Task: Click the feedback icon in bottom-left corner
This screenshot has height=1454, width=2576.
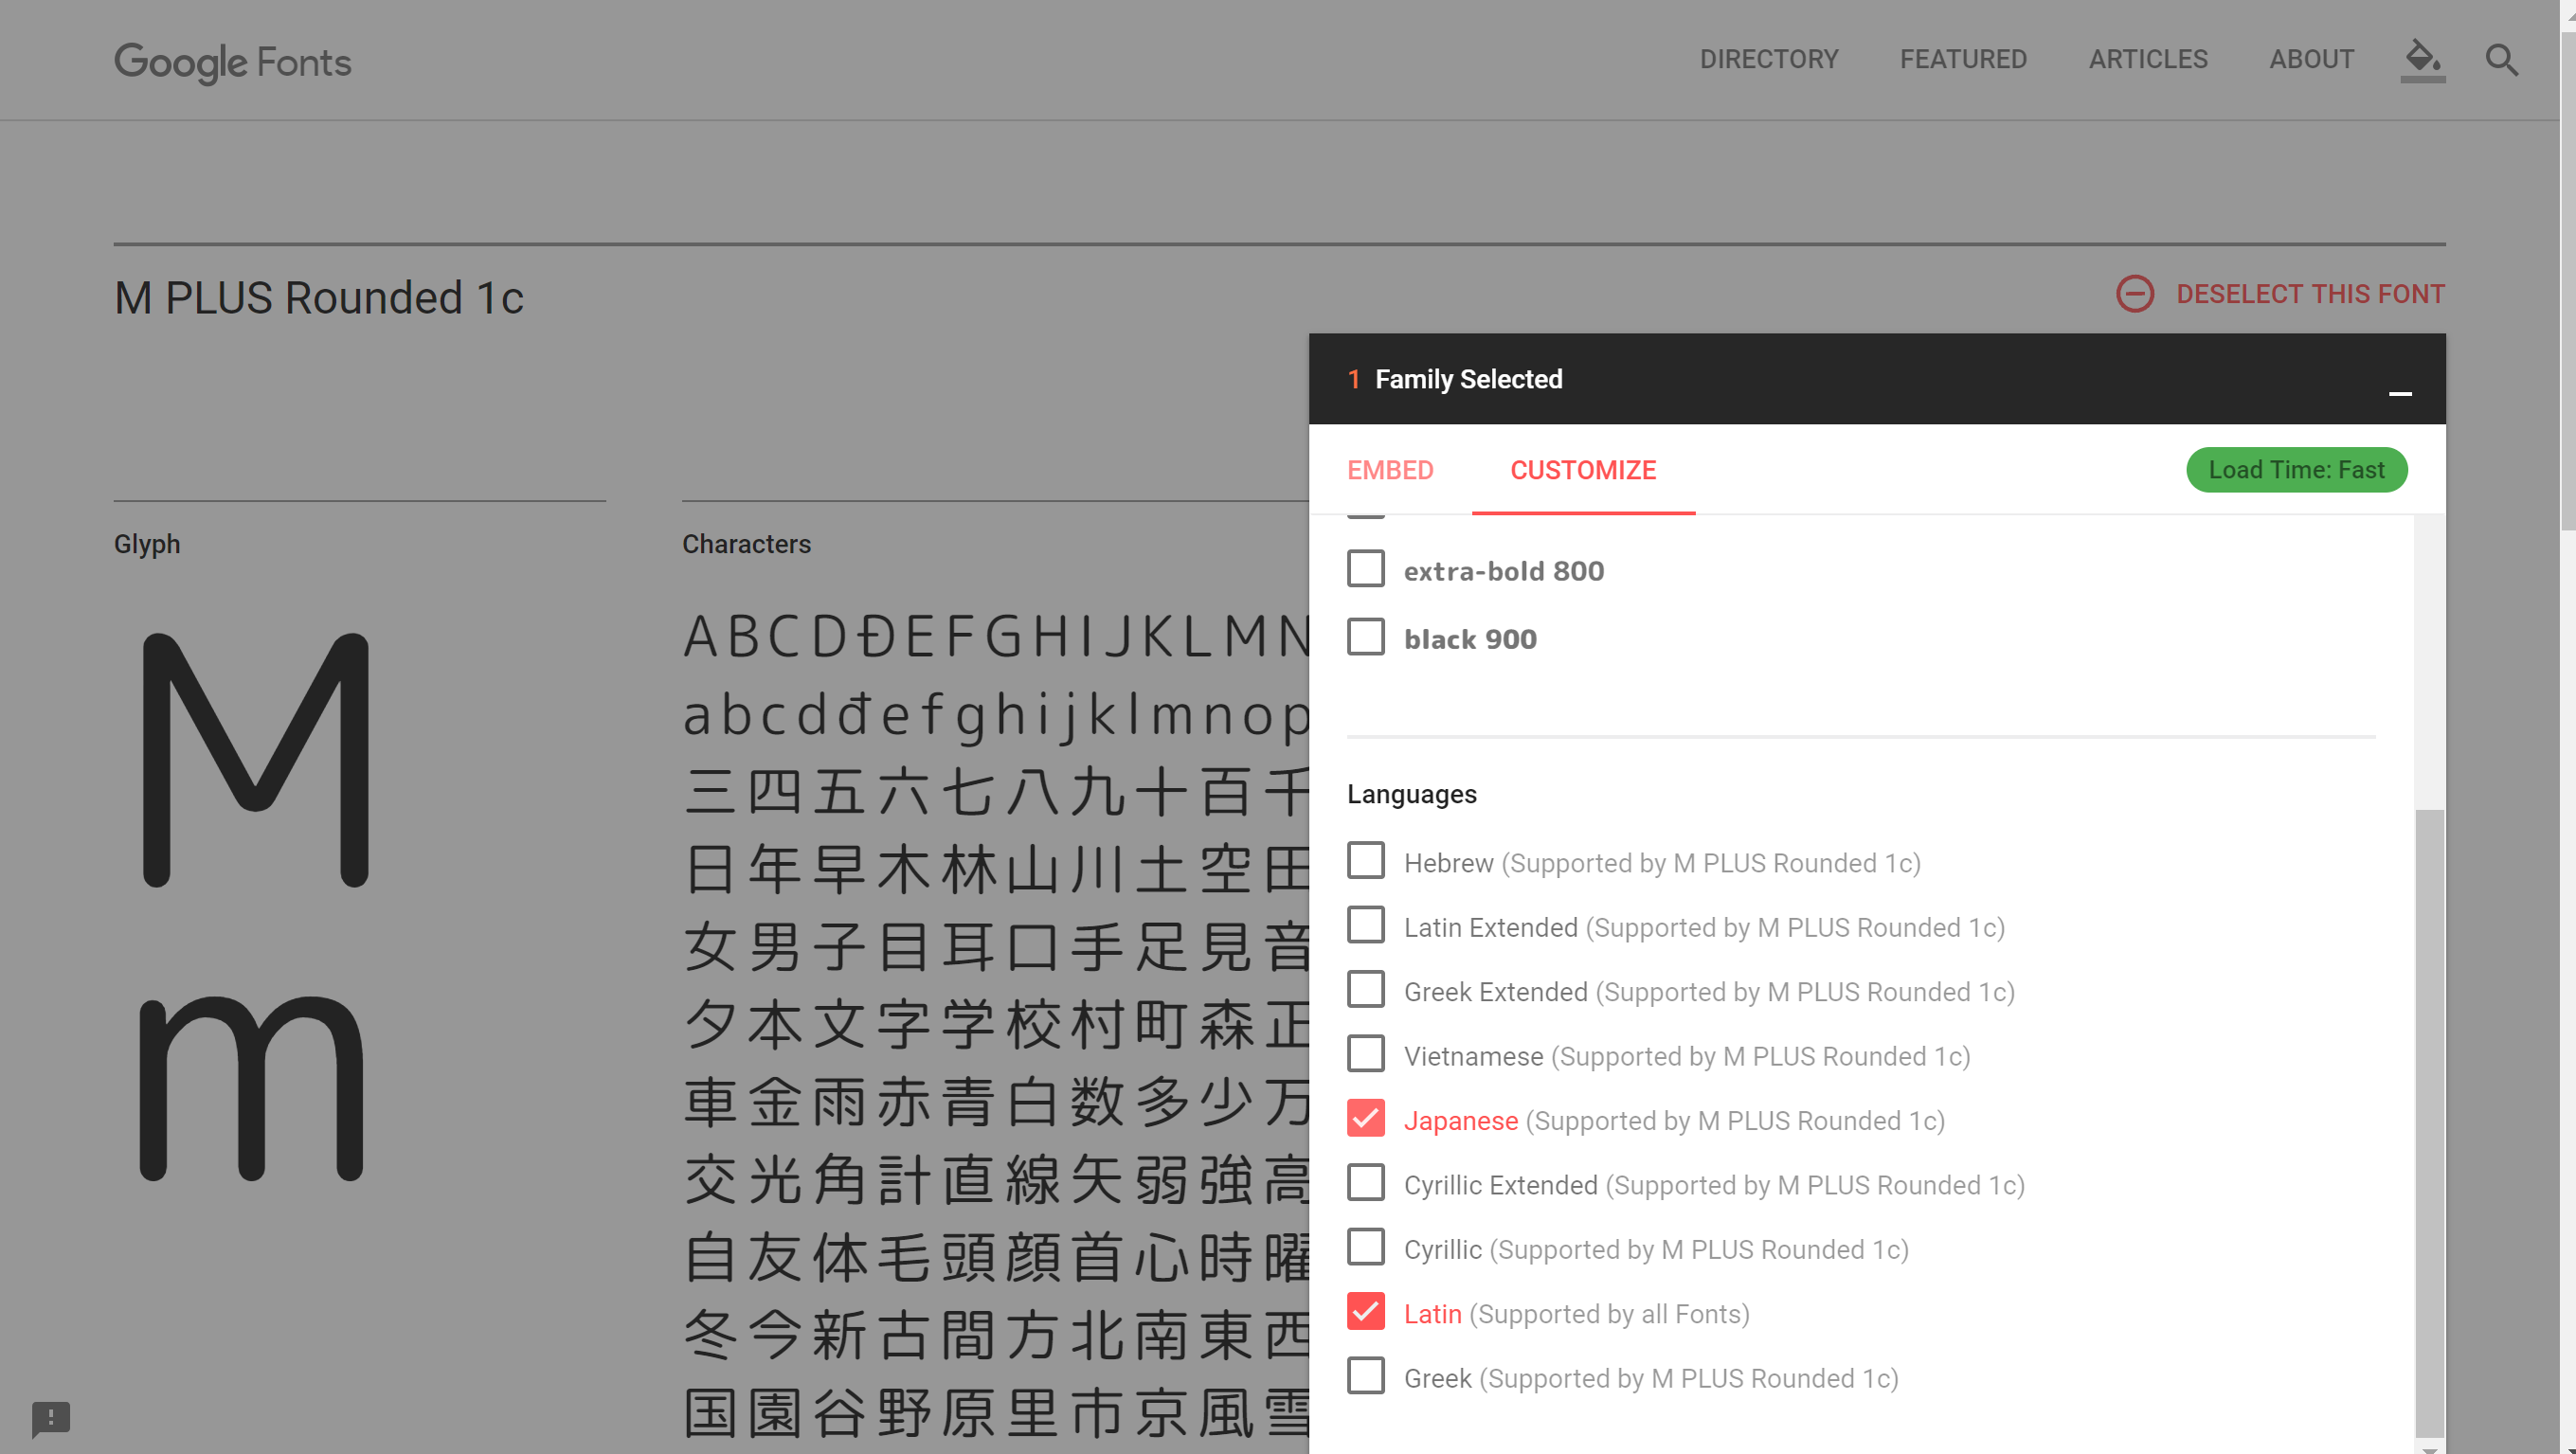Action: pyautogui.click(x=49, y=1420)
